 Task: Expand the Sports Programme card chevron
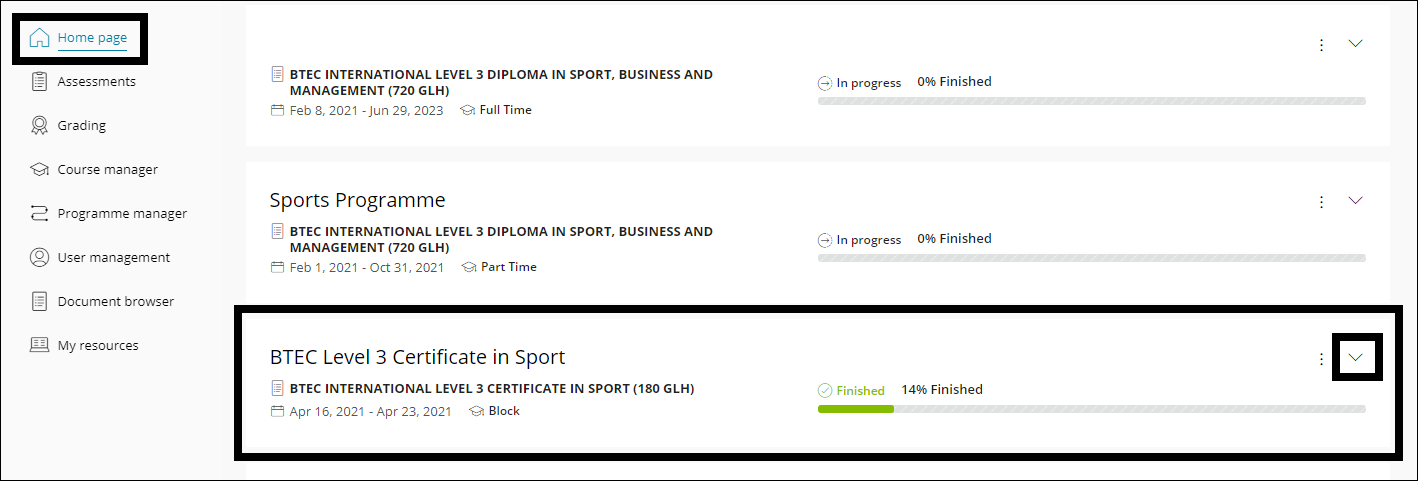tap(1356, 200)
